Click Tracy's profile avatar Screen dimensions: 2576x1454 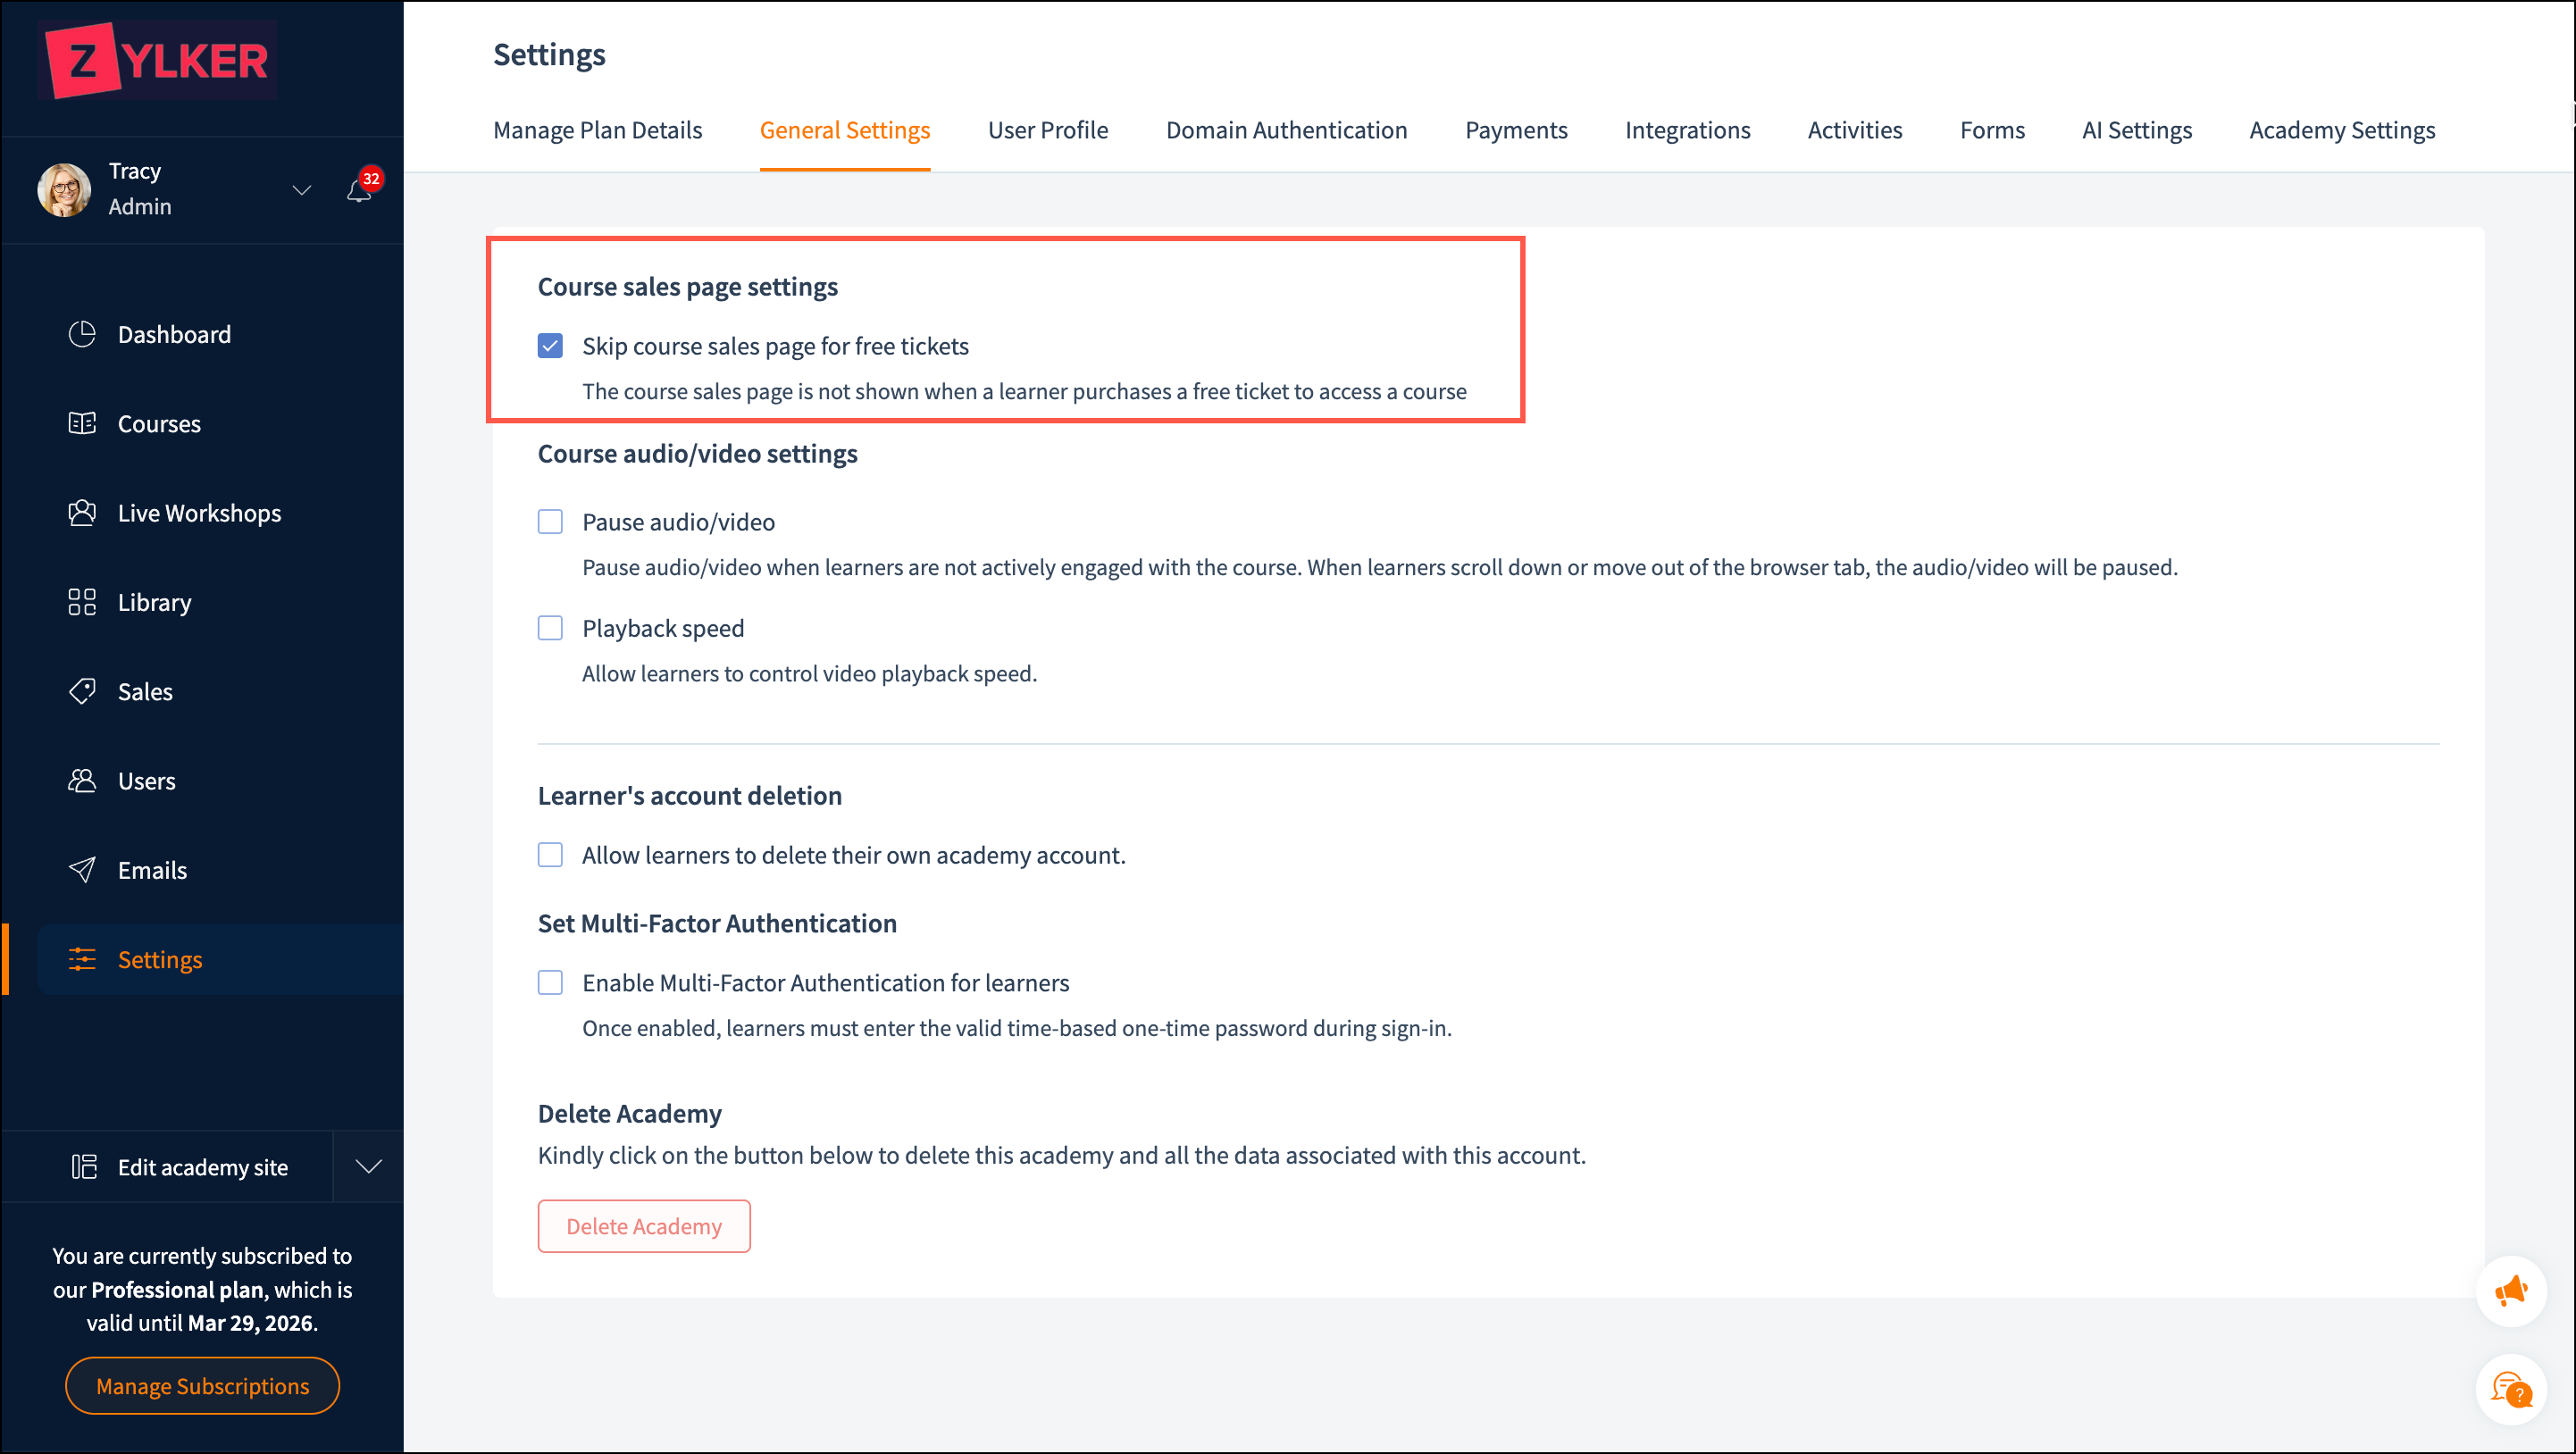[x=64, y=189]
